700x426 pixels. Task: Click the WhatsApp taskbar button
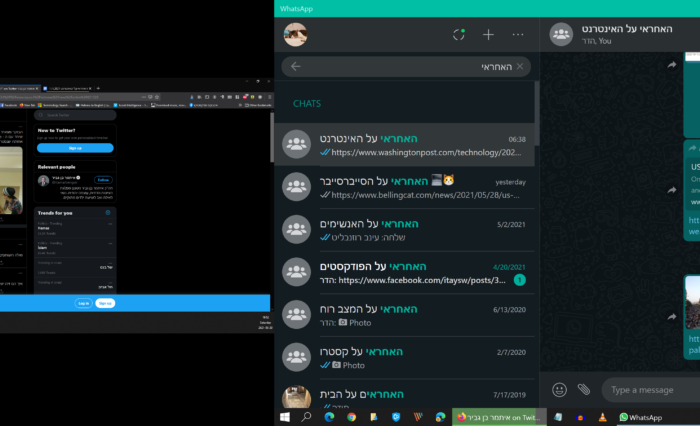641,417
